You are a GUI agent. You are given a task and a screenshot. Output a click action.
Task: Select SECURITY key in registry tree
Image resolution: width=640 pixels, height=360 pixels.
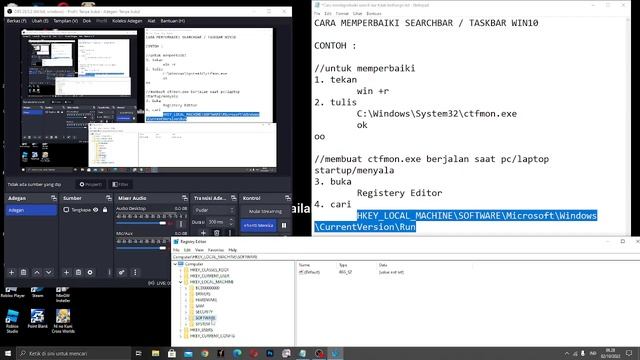[204, 312]
